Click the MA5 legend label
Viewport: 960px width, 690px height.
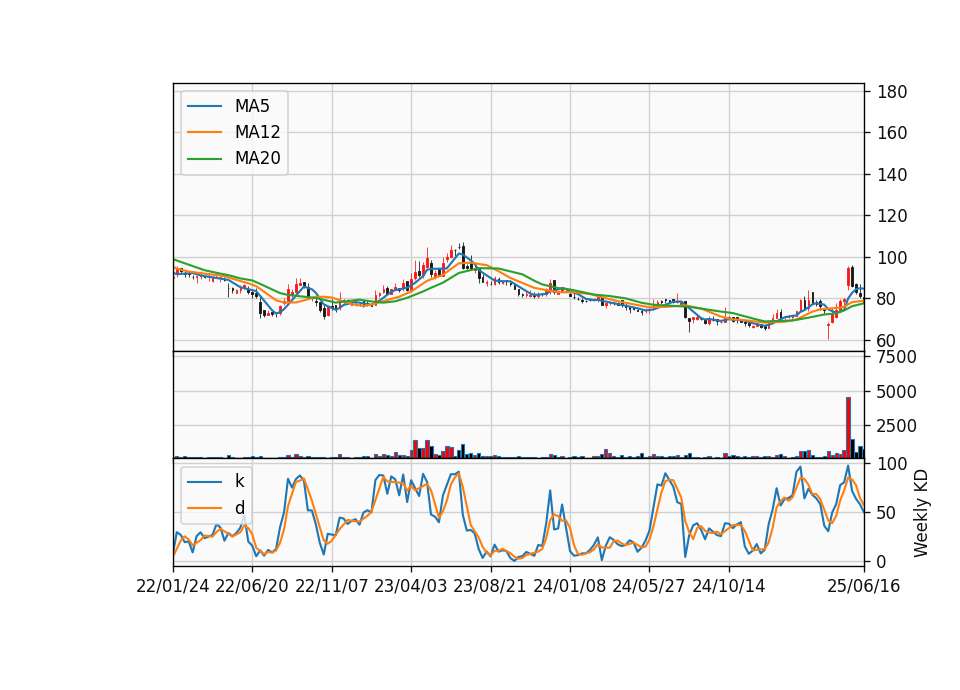tap(252, 106)
